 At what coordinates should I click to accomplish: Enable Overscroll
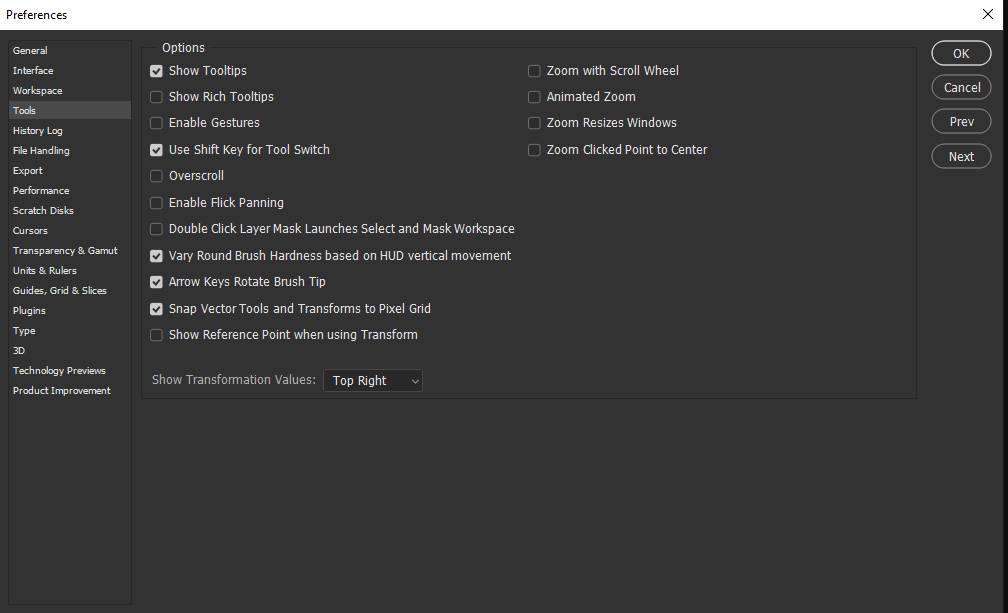[x=156, y=175]
